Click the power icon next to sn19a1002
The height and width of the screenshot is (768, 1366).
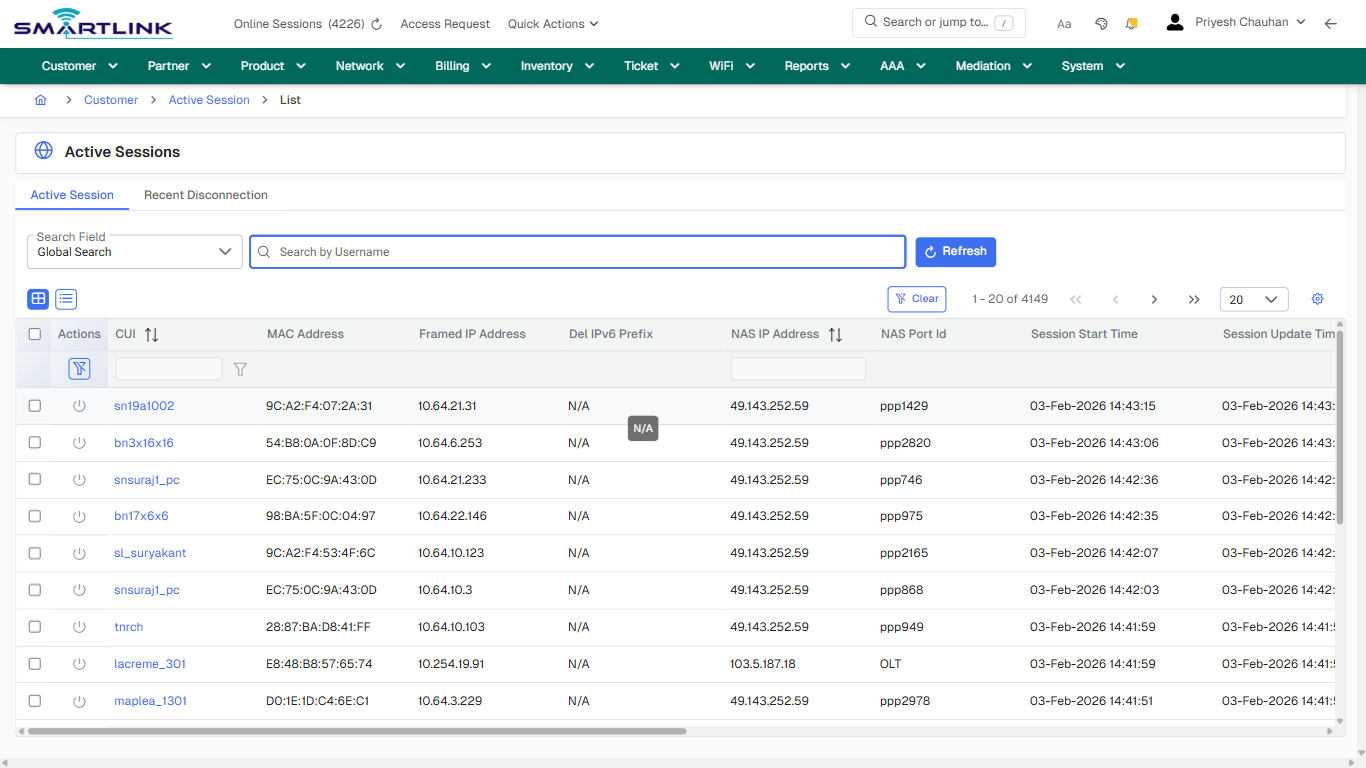point(78,406)
